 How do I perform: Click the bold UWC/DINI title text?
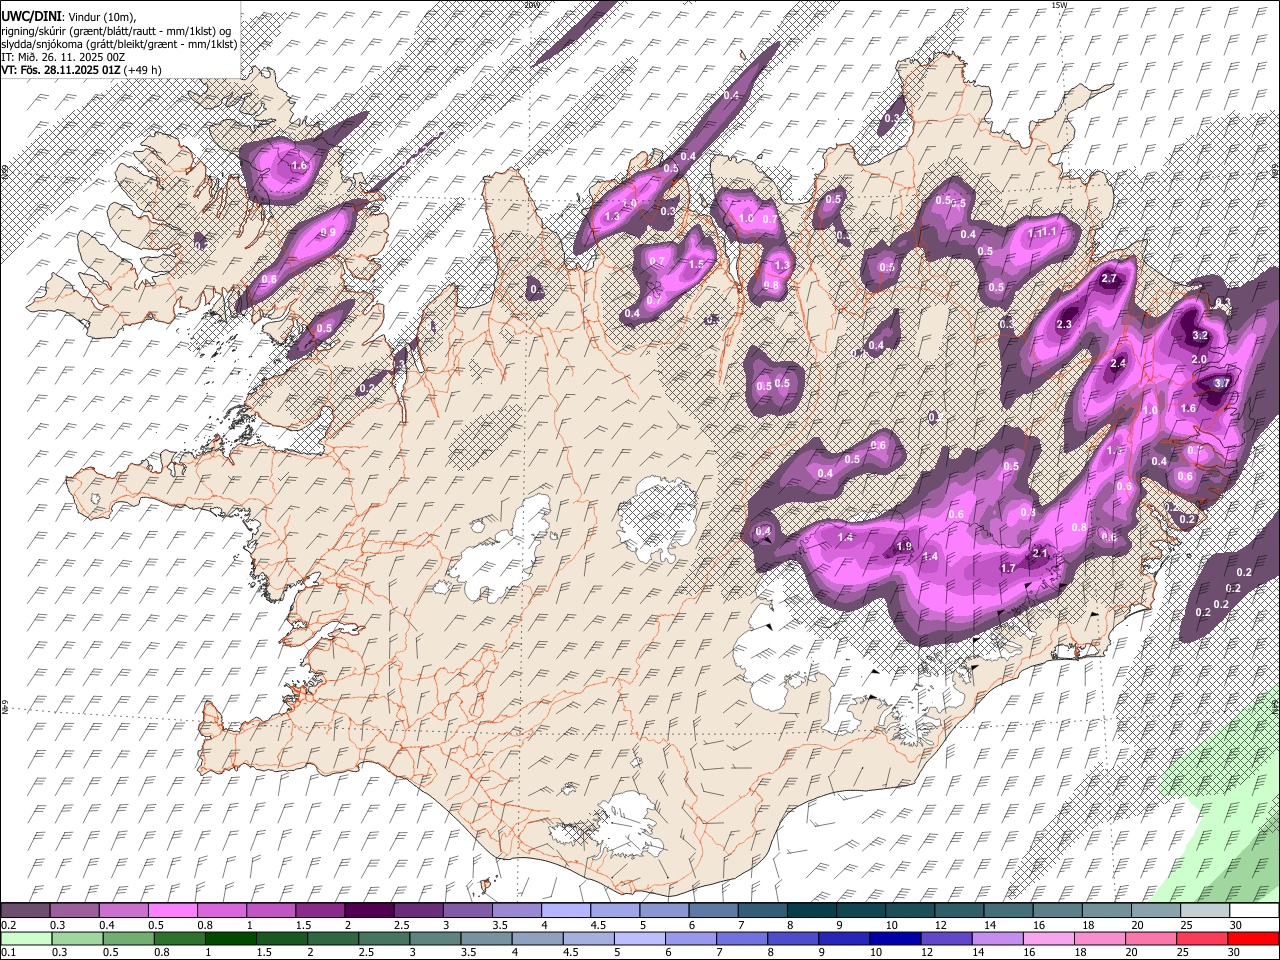(31, 15)
